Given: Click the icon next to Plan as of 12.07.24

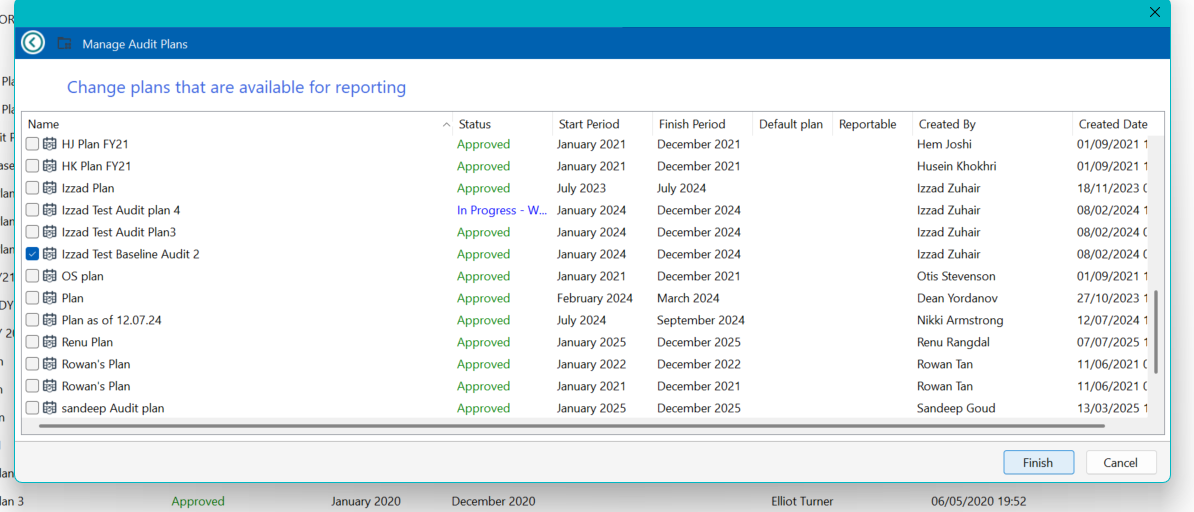Looking at the screenshot, I should [x=49, y=320].
